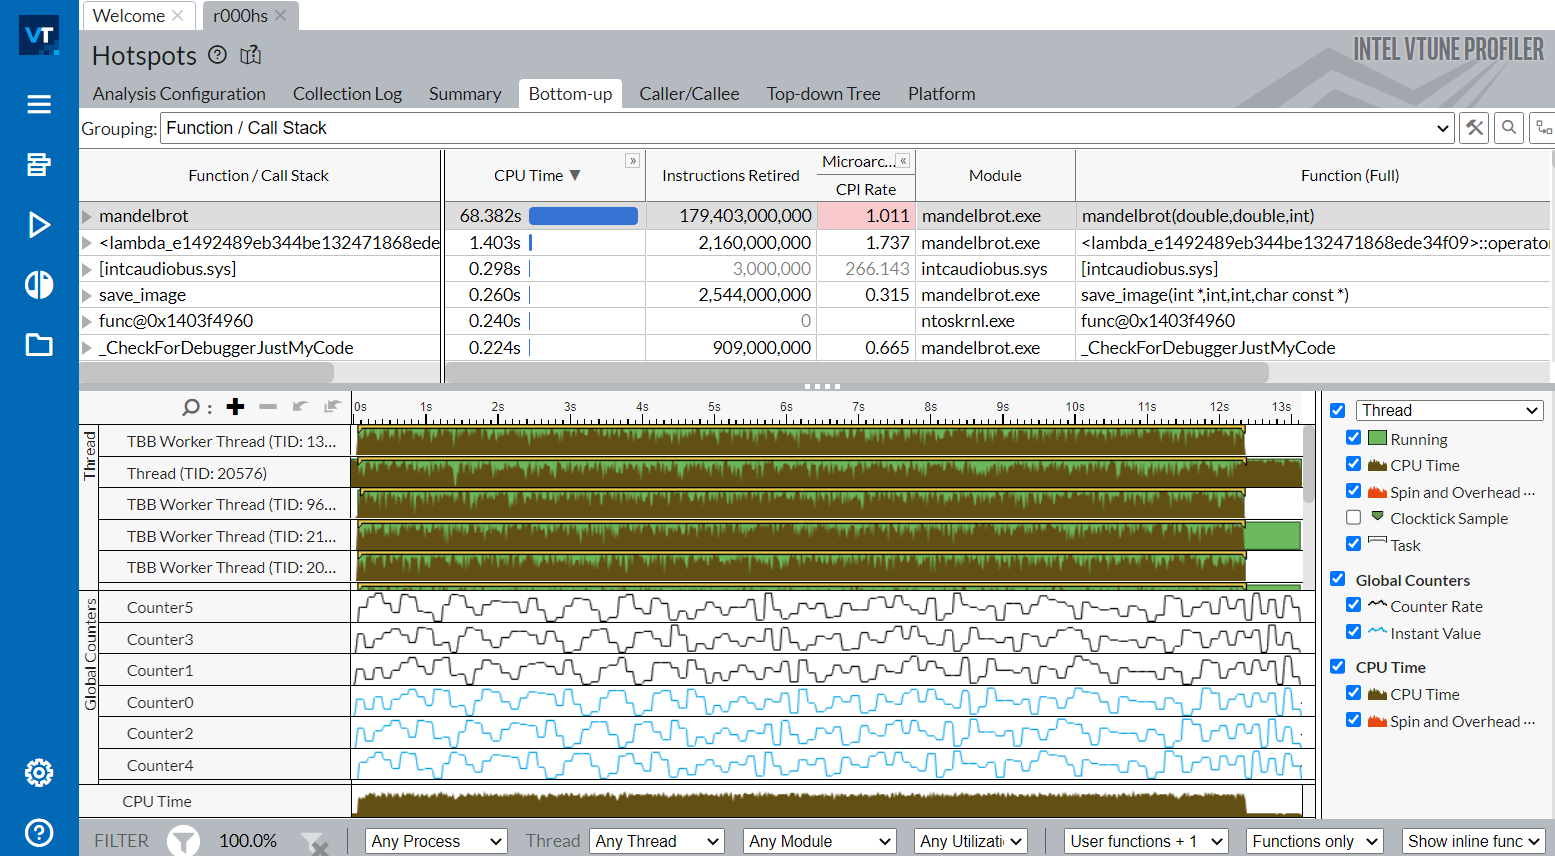
Task: Click the clear filter icon
Action: pyautogui.click(x=314, y=842)
